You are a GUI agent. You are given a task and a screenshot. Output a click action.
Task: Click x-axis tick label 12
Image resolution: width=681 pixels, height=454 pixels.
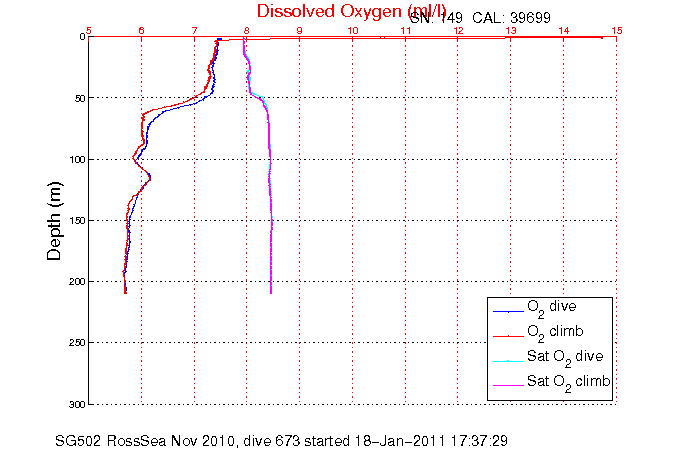click(x=458, y=30)
